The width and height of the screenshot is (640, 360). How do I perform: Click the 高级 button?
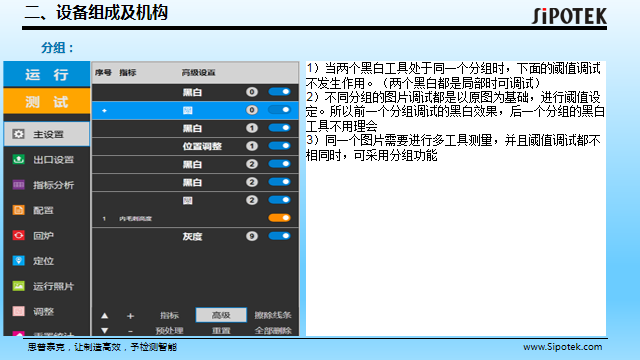(221, 315)
